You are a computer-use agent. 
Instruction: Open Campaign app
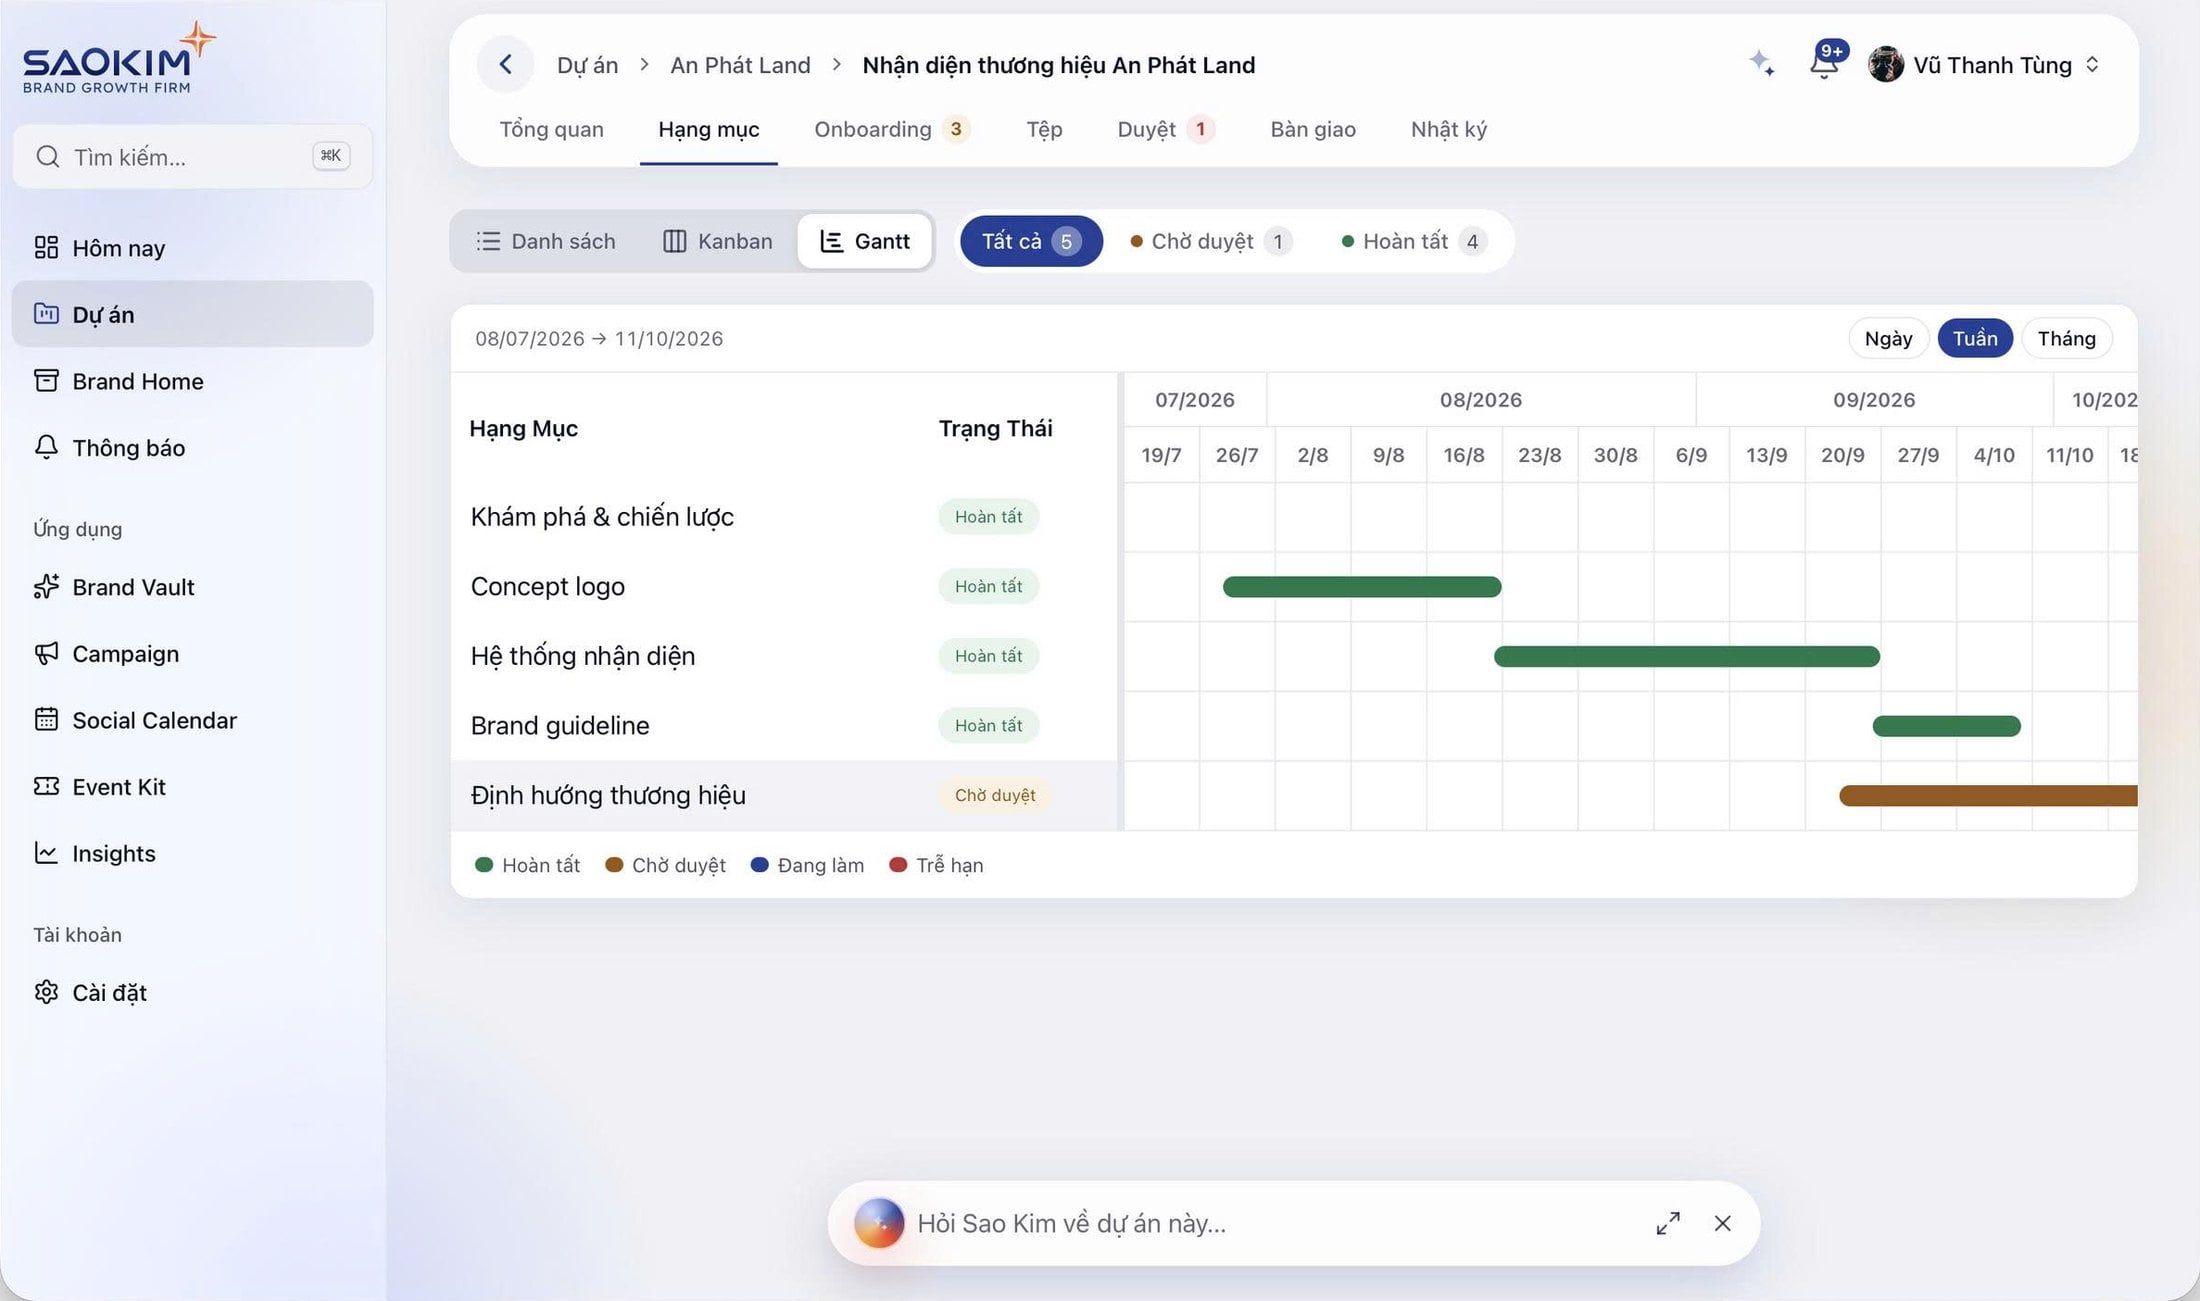pos(192,653)
